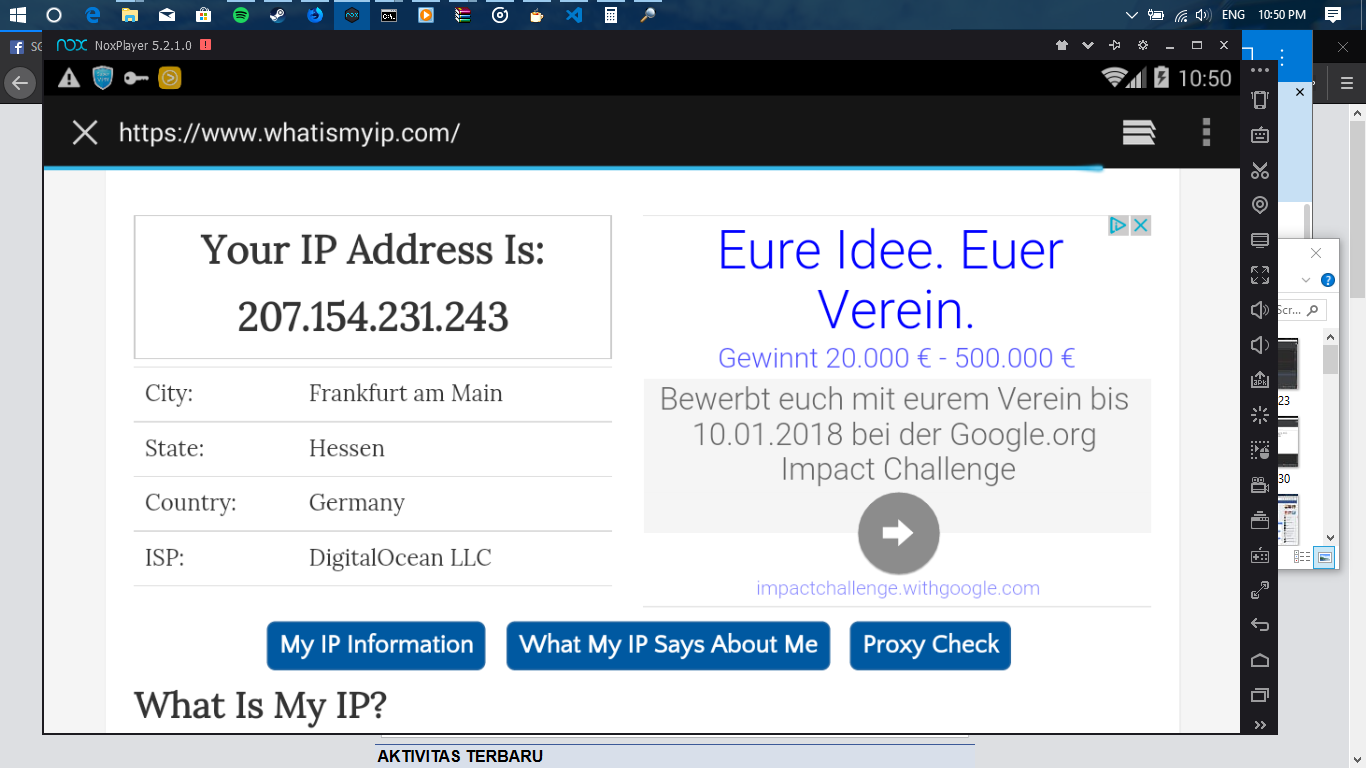
Task: Select the Nox shake phone icon
Action: pyautogui.click(x=1260, y=100)
